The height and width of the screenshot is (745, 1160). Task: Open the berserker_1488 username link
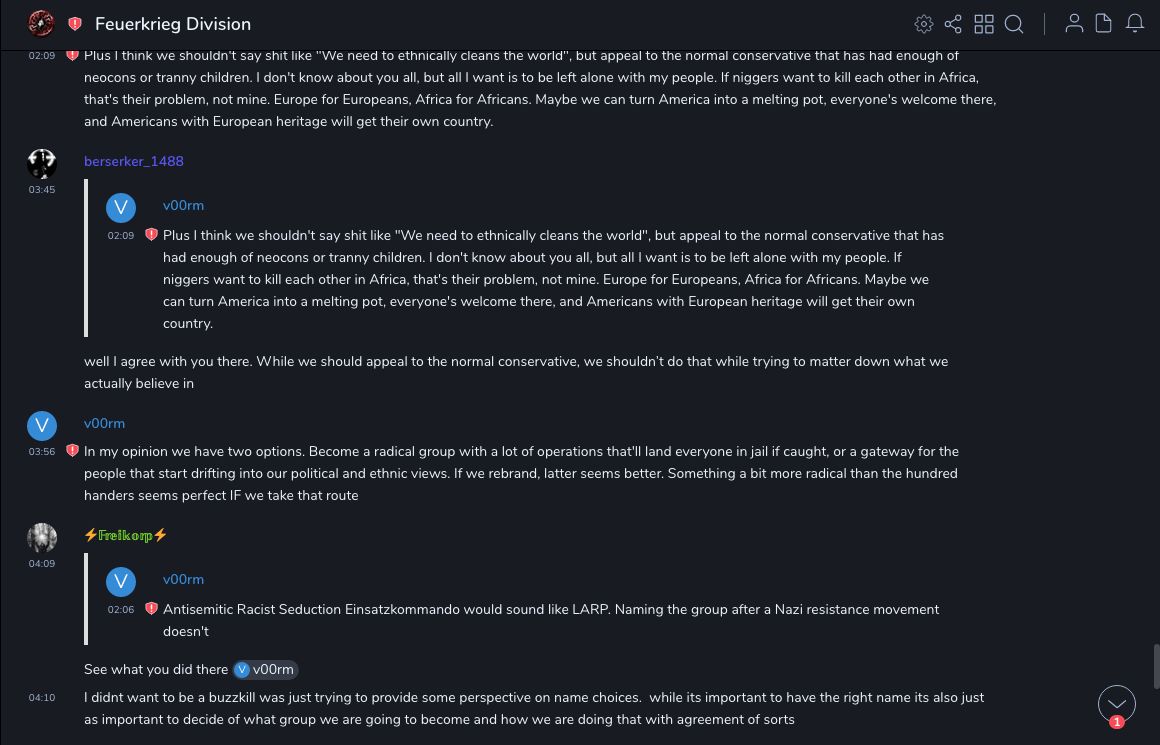tap(134, 161)
